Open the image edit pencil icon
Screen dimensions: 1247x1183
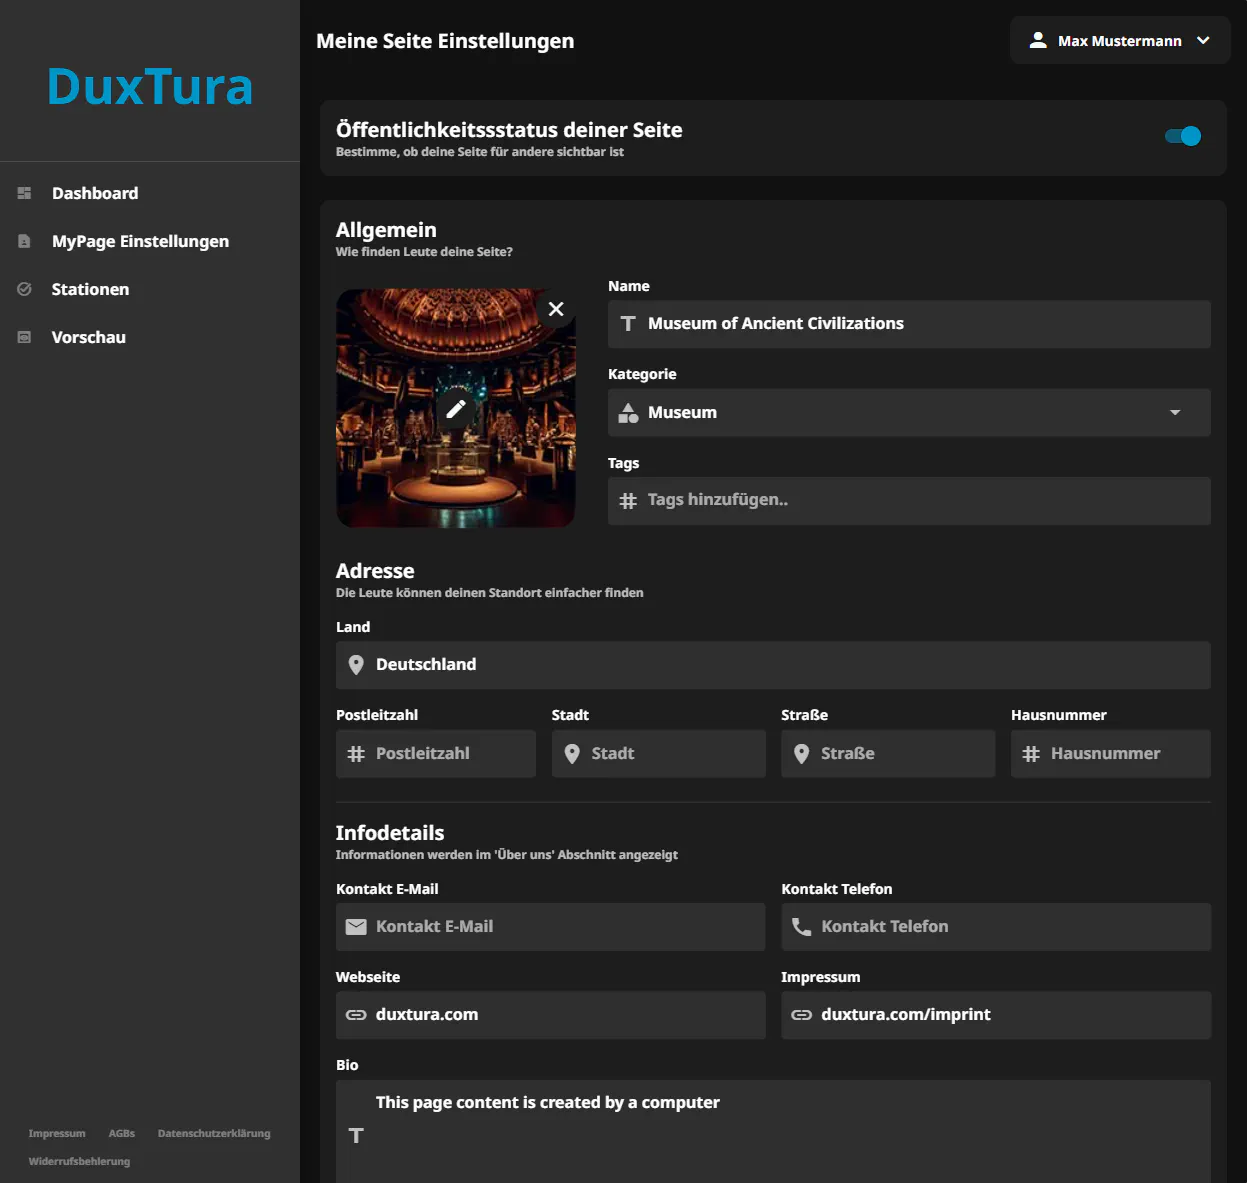coord(456,408)
